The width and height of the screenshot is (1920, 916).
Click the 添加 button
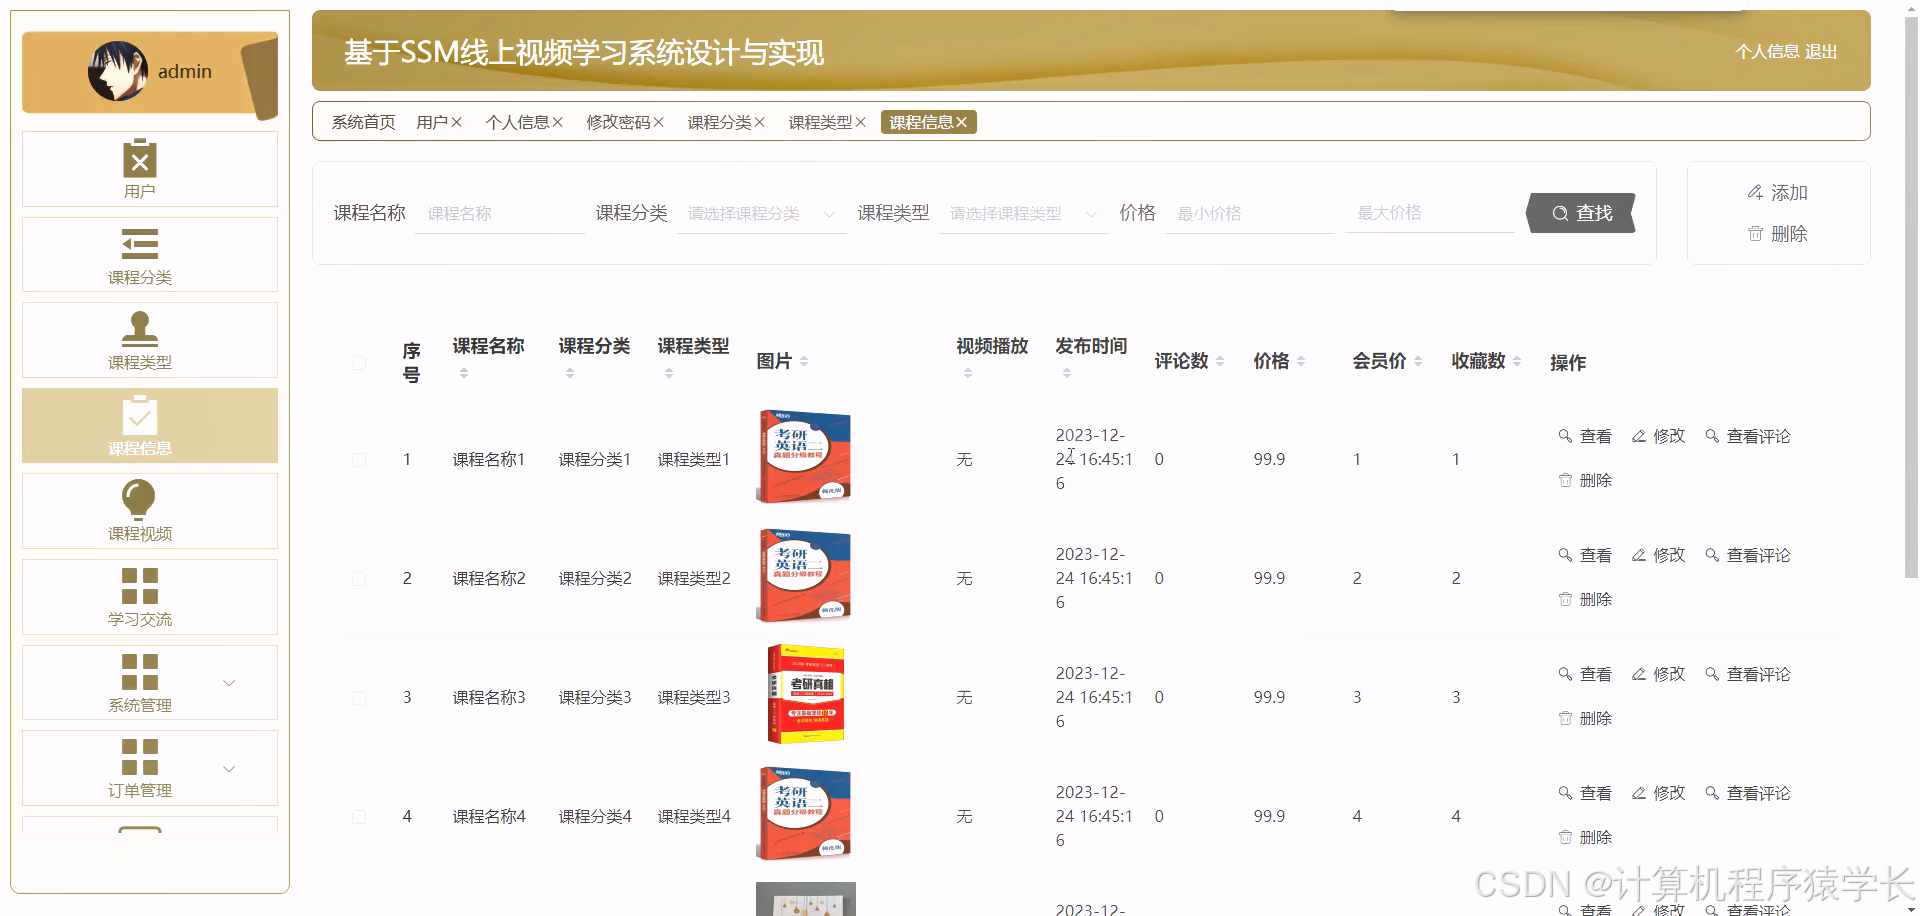tap(1777, 192)
